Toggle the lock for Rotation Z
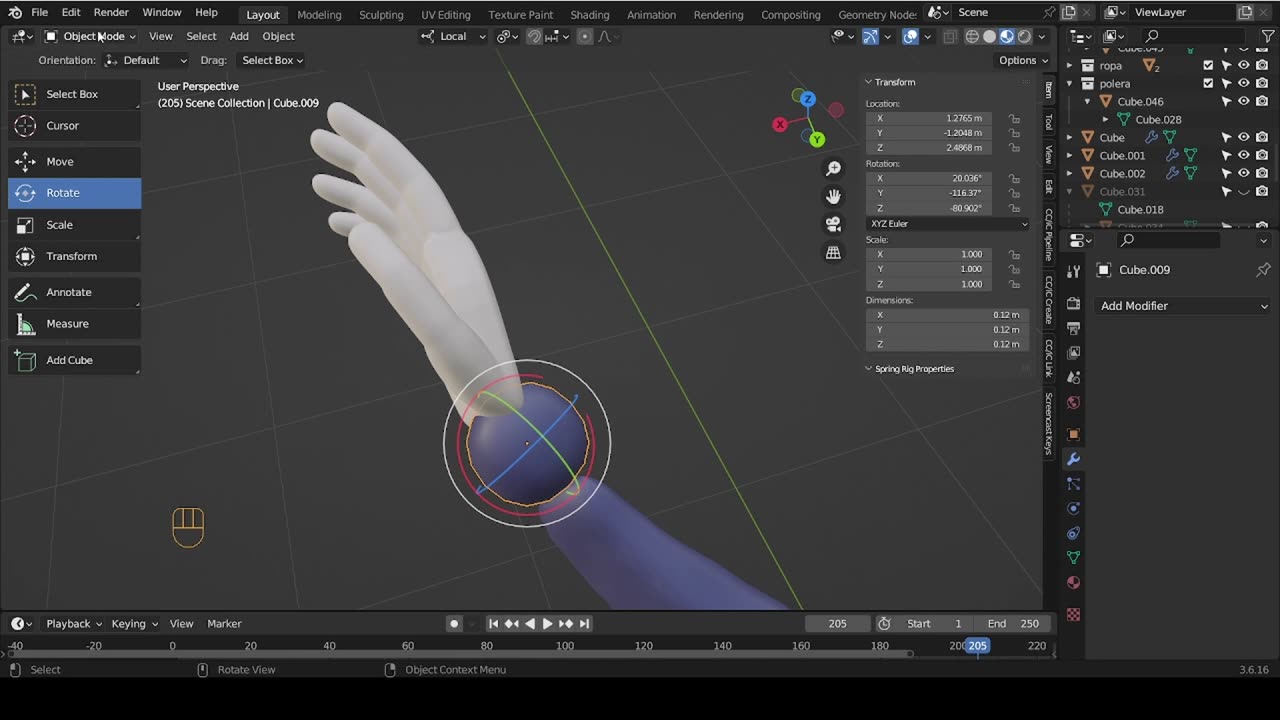Screen dimensions: 1280x720 pos(1014,208)
